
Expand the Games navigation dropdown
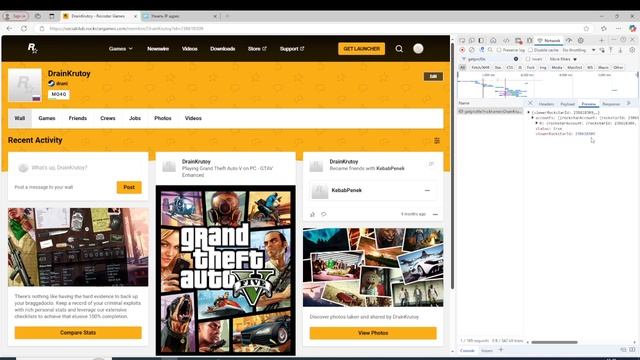coord(120,49)
